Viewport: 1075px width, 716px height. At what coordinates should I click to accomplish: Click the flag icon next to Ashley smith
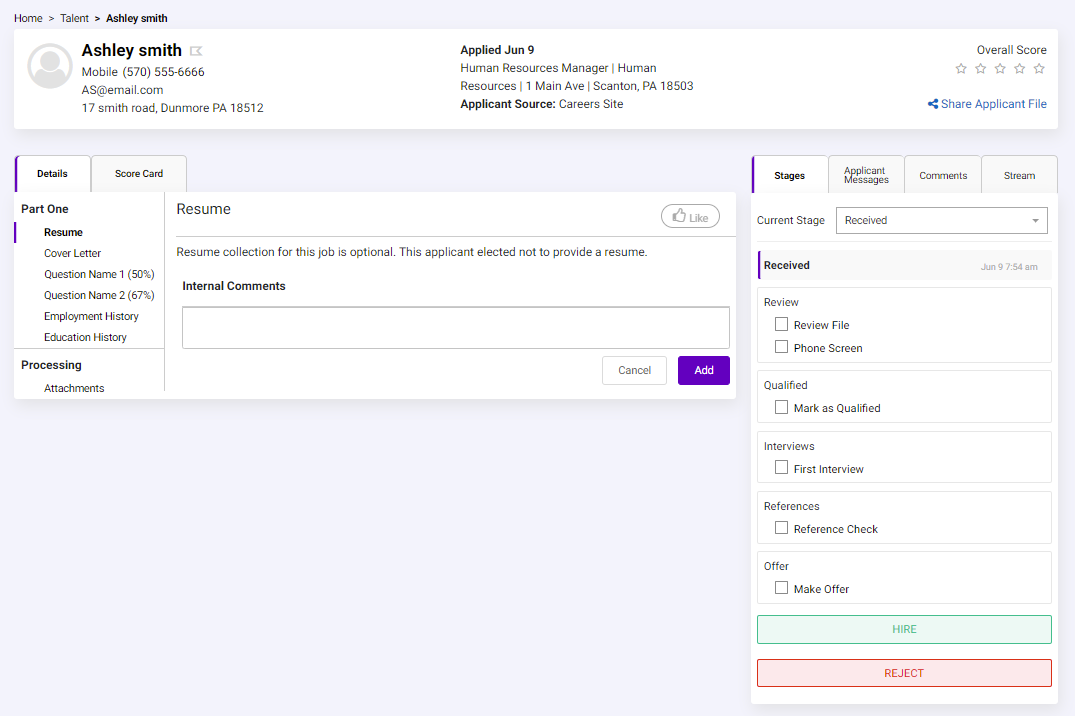click(196, 51)
